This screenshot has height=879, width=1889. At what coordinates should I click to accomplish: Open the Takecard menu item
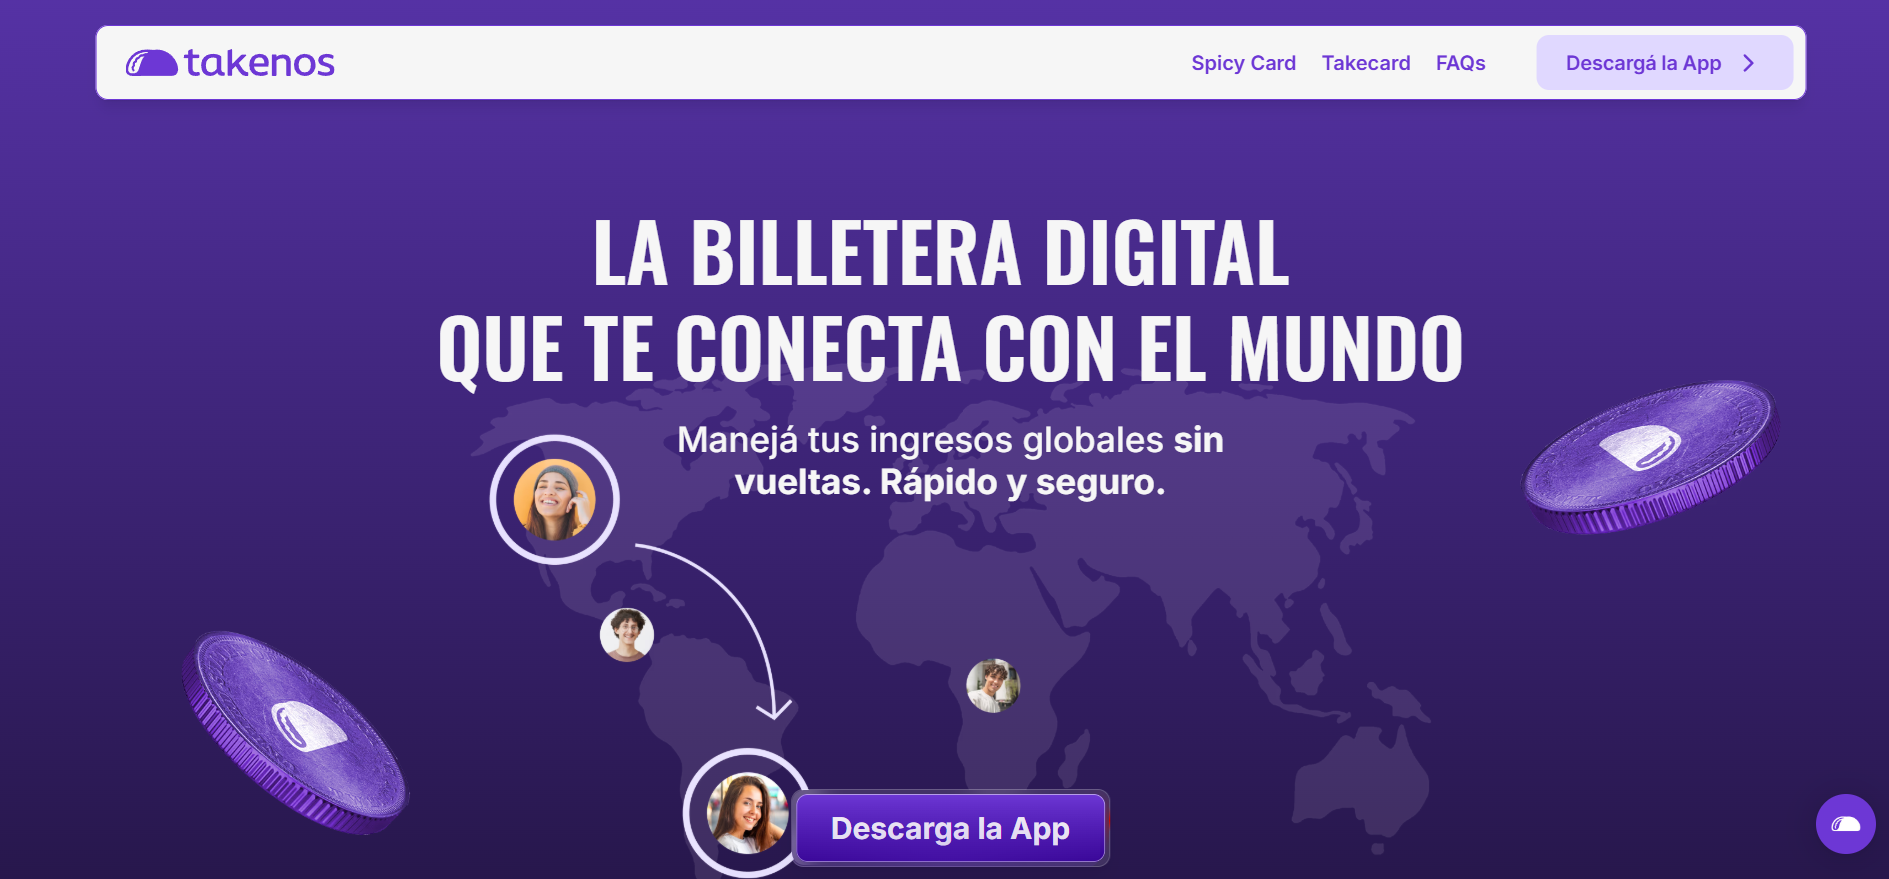pos(1366,63)
